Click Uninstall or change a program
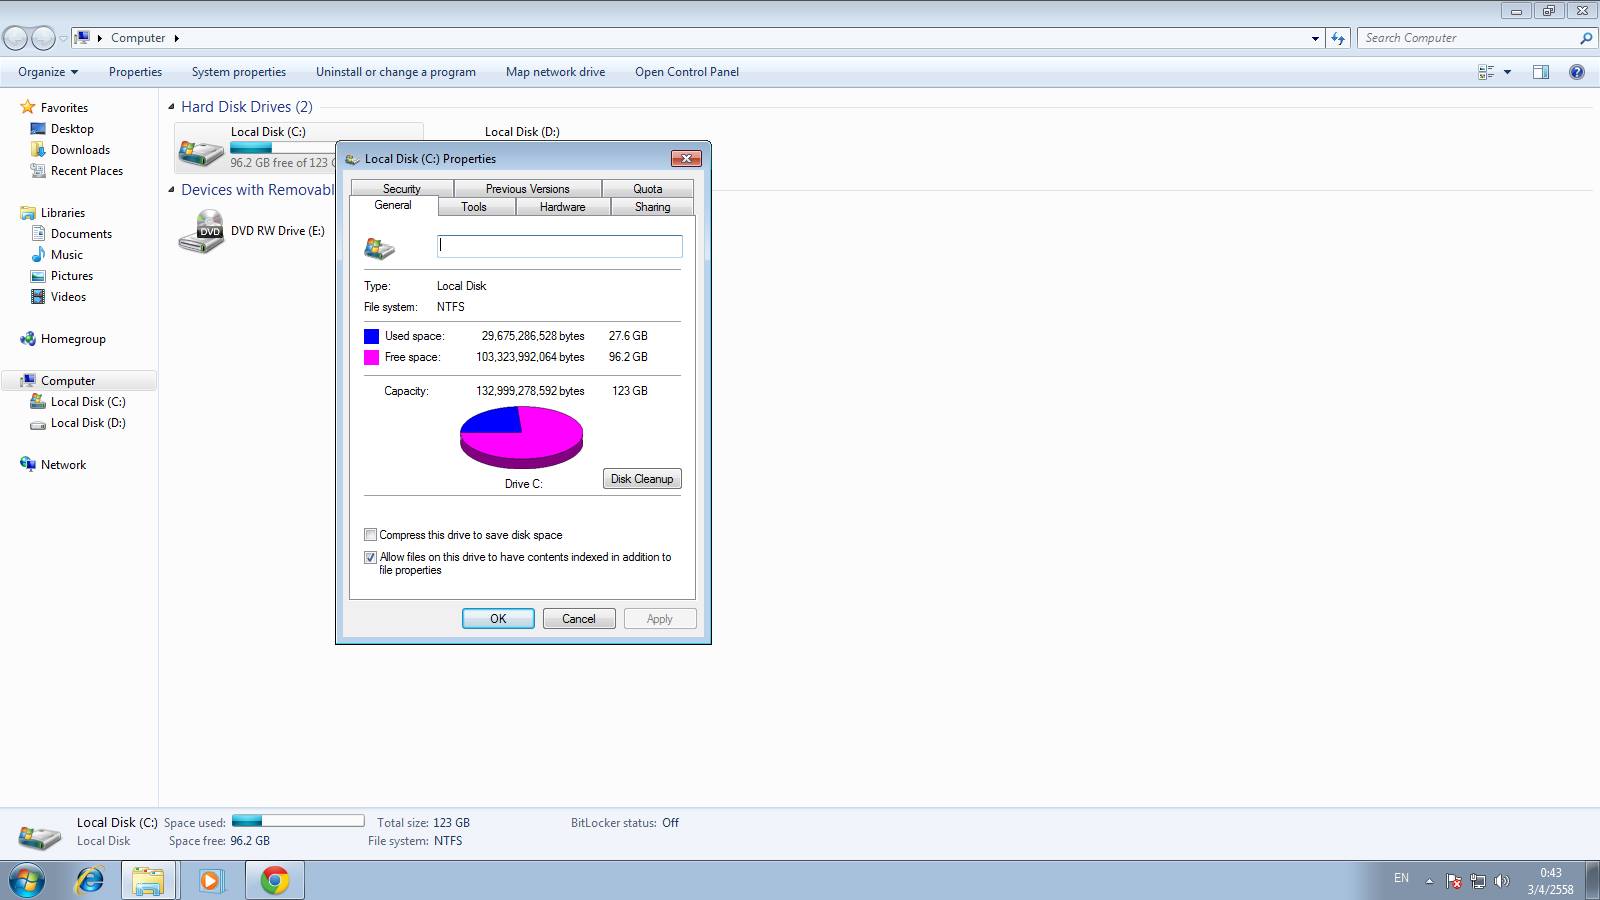 tap(396, 72)
